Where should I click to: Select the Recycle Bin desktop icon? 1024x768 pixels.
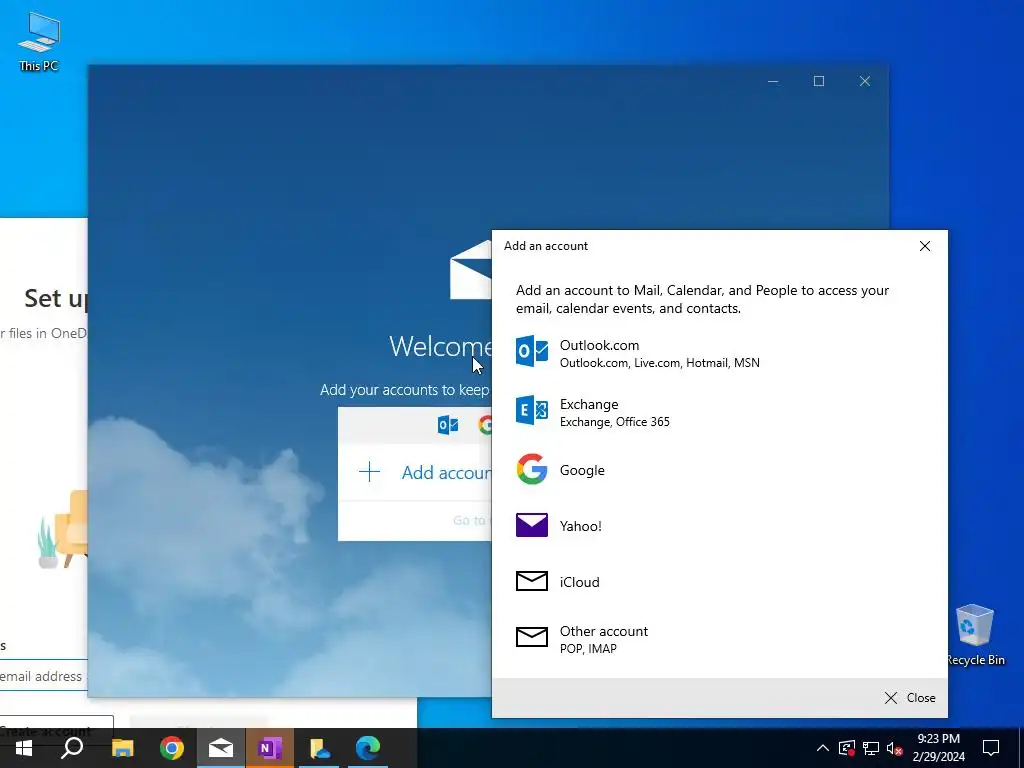975,635
